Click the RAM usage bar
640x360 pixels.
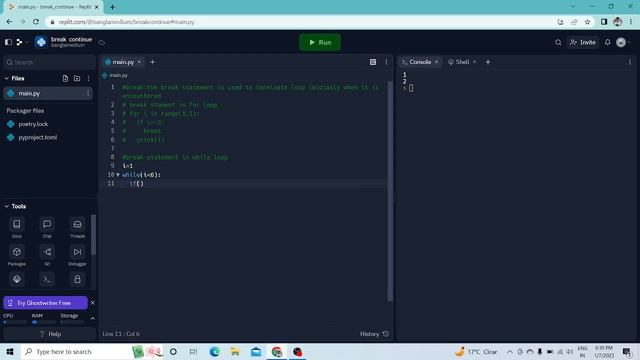[44, 322]
